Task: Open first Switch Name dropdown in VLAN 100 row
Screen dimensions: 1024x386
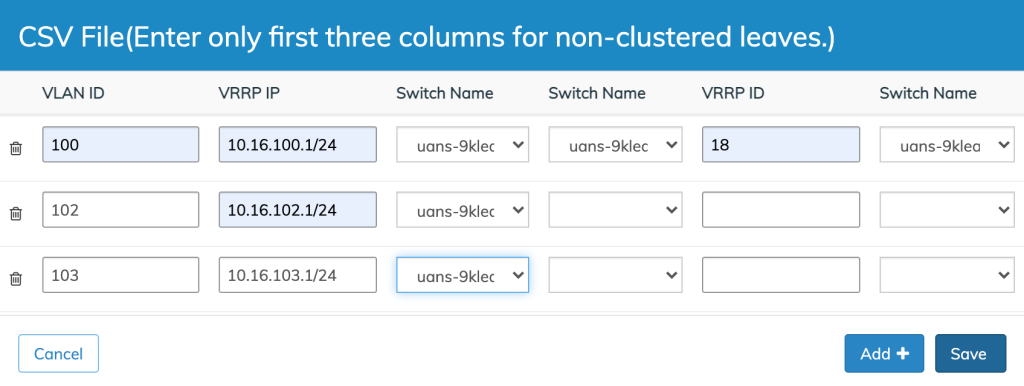Action: click(462, 144)
